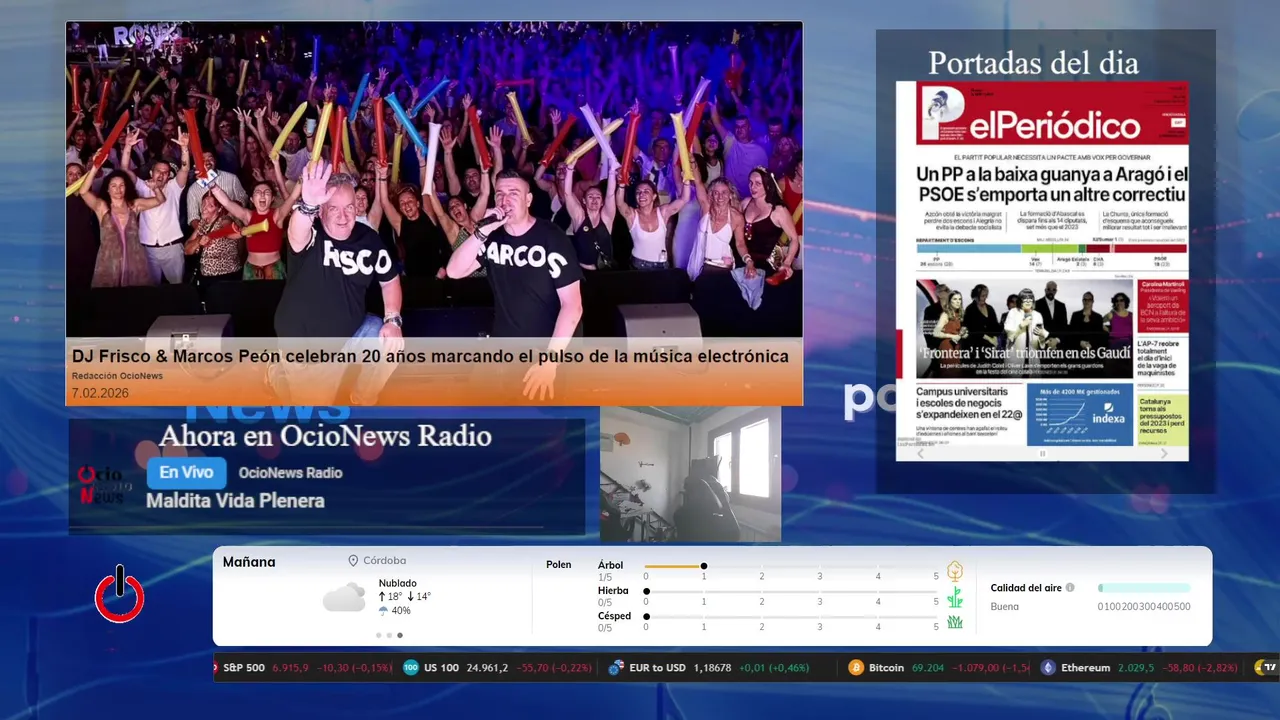This screenshot has height=720, width=1280.
Task: Select the first weather carousel dot
Action: [x=378, y=635]
